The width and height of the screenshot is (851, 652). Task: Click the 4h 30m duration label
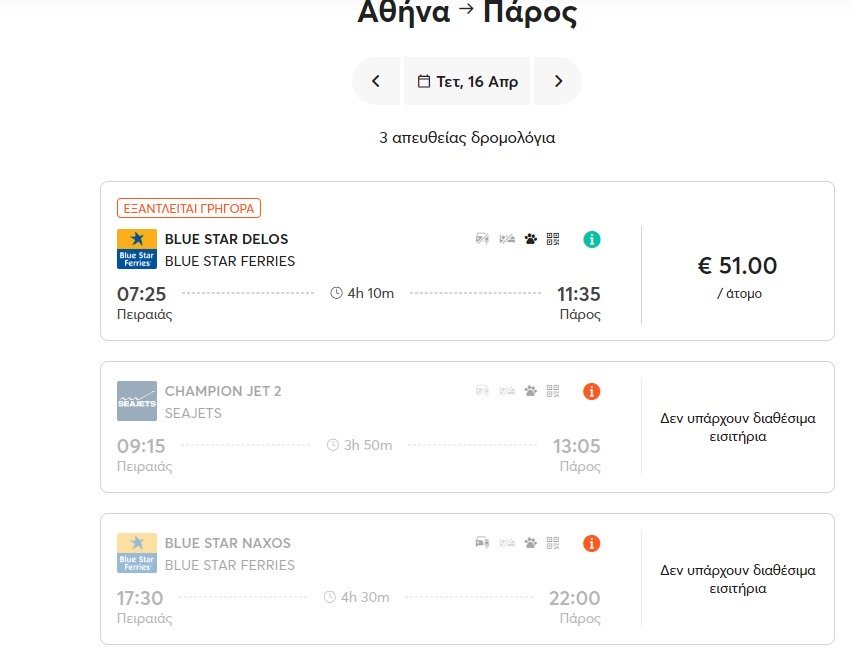(365, 597)
